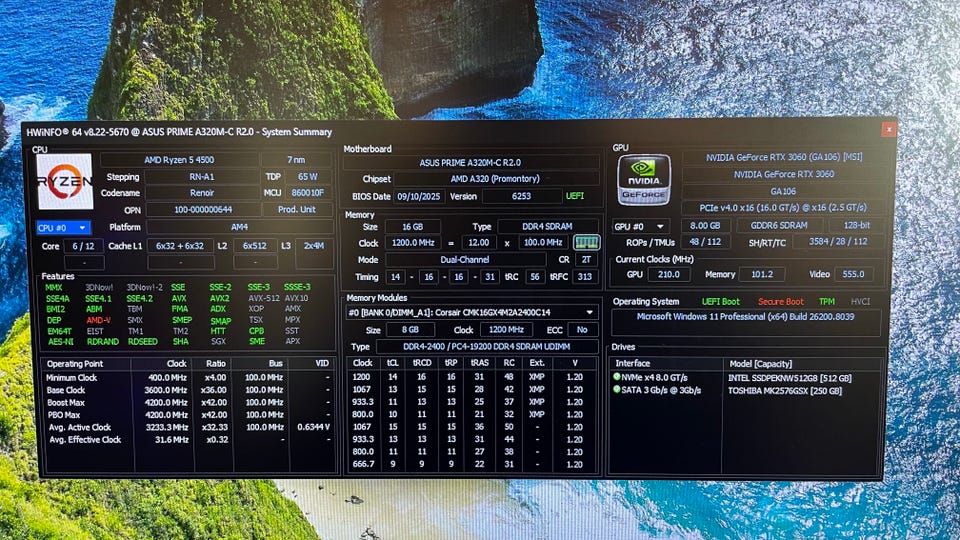Open the CPU #0 selector dropdown
Viewport: 960px width, 540px height.
pyautogui.click(x=63, y=228)
